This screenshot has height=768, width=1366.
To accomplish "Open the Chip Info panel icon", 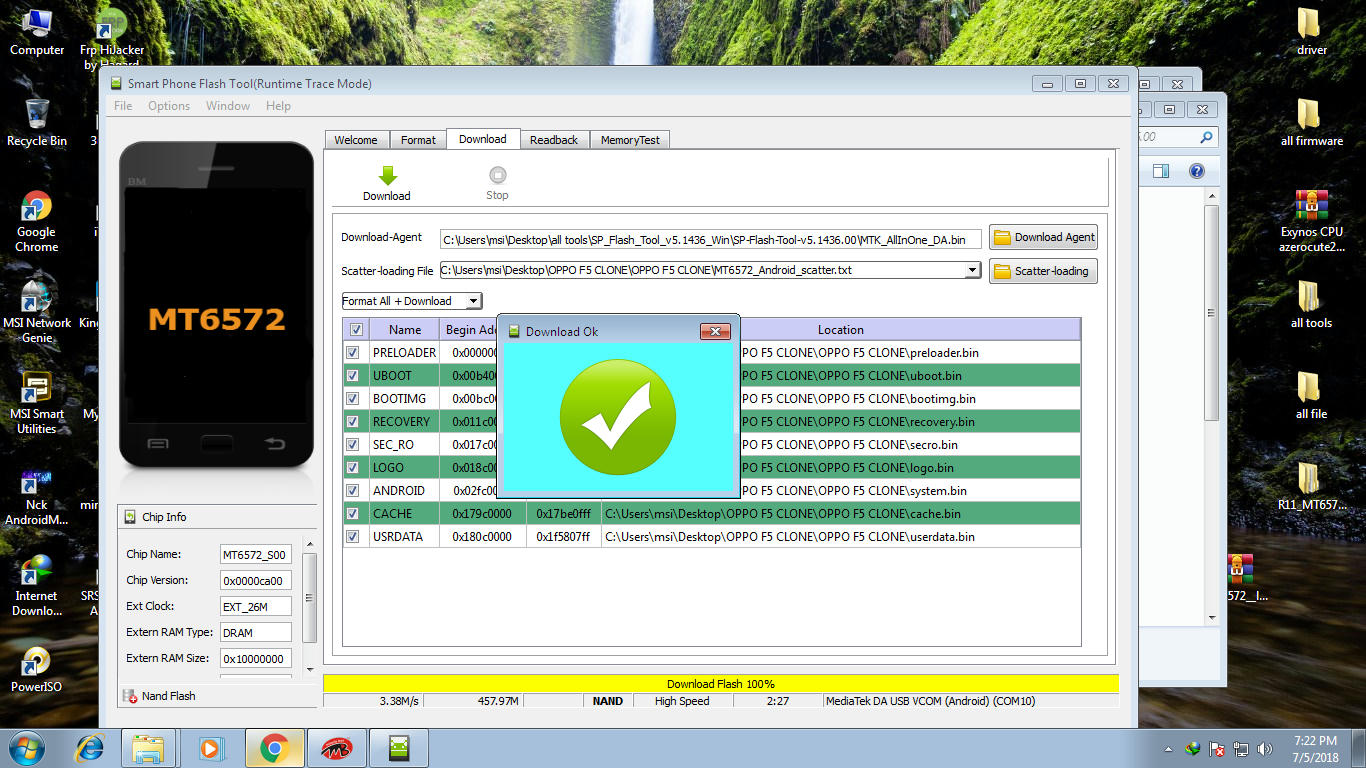I will 130,517.
